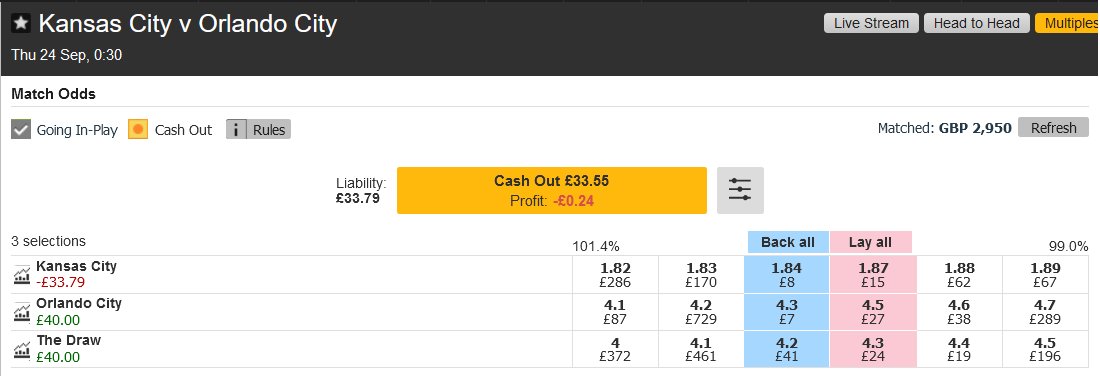The height and width of the screenshot is (376, 1100).
Task: Click Cash Out £33.55 button
Action: pyautogui.click(x=551, y=190)
